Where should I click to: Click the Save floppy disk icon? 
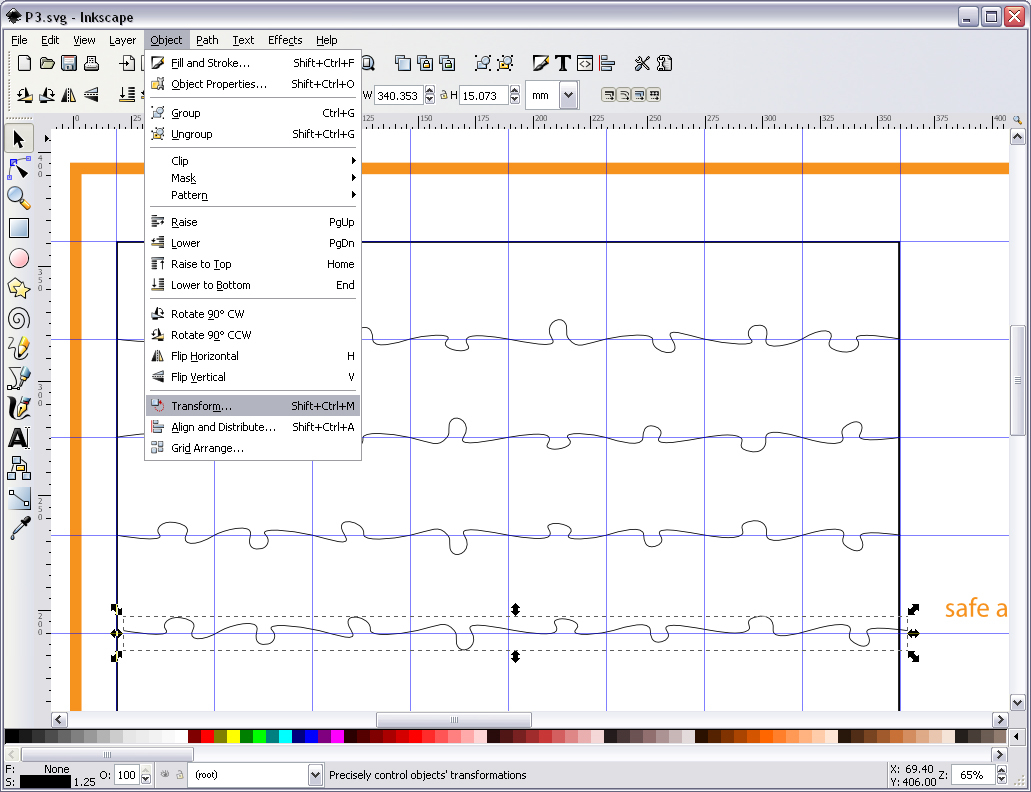tap(69, 63)
